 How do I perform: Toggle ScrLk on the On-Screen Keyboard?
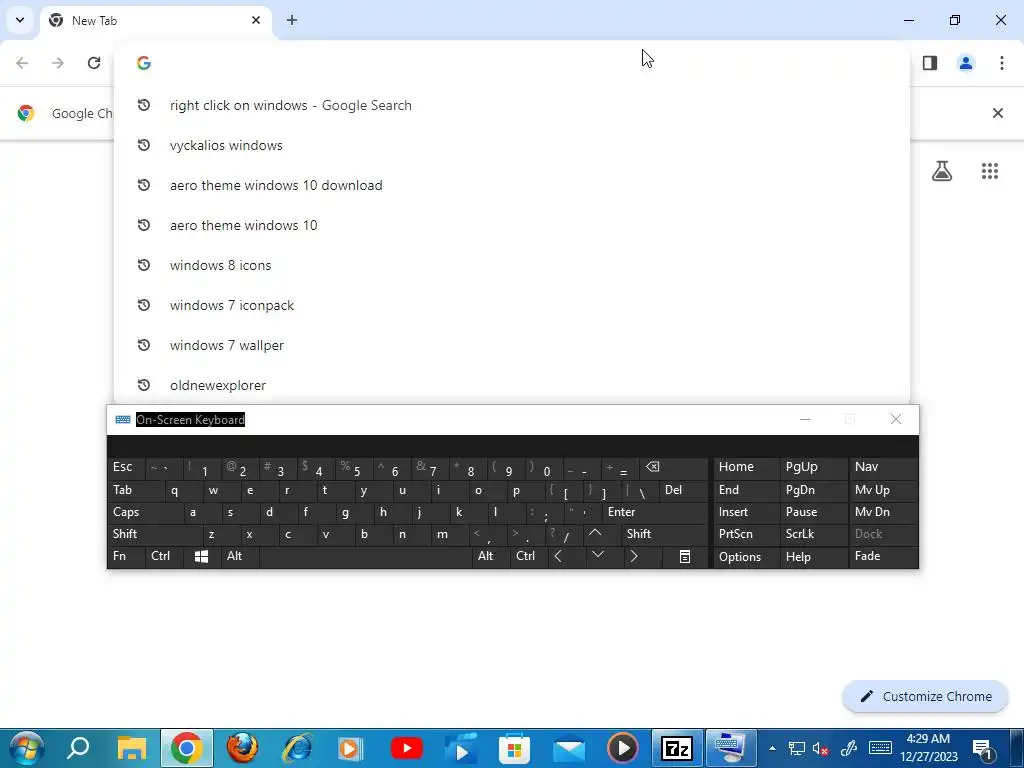(812, 534)
